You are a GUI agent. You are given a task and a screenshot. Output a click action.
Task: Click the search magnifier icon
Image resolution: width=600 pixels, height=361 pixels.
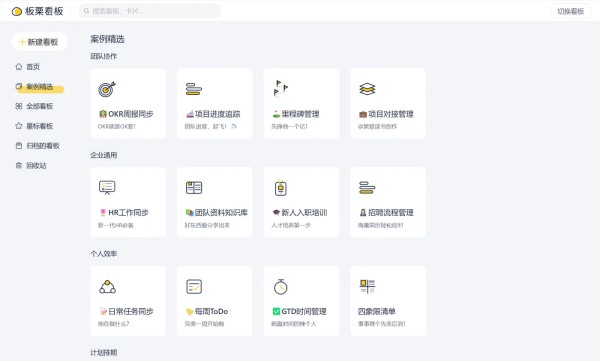pyautogui.click(x=87, y=11)
